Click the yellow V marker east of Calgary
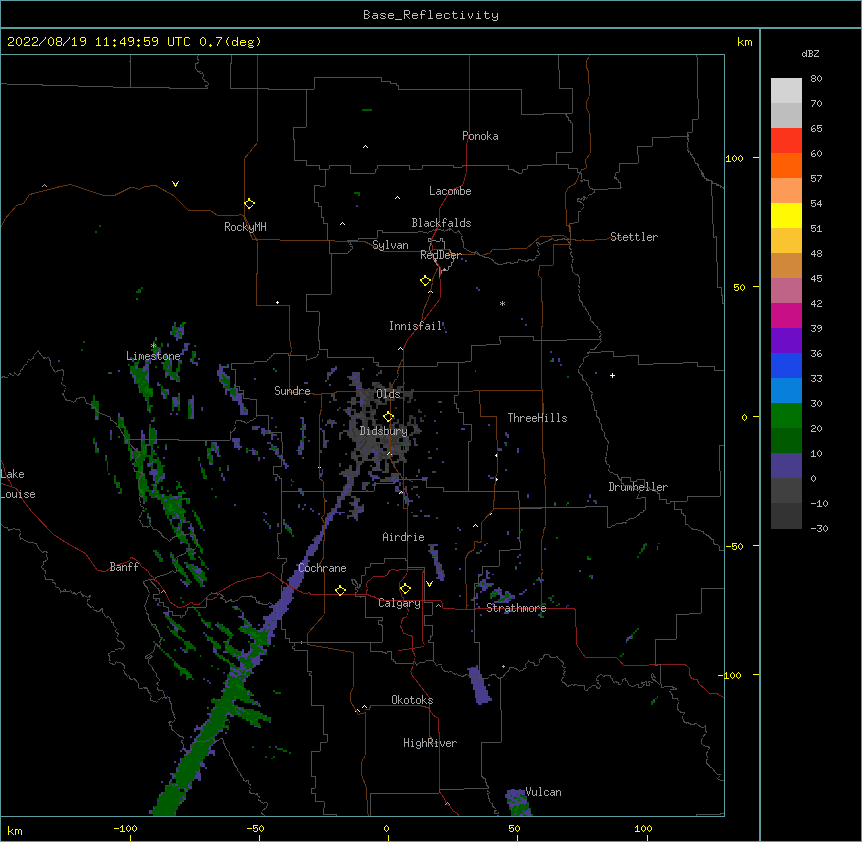862x842 pixels. click(x=429, y=584)
